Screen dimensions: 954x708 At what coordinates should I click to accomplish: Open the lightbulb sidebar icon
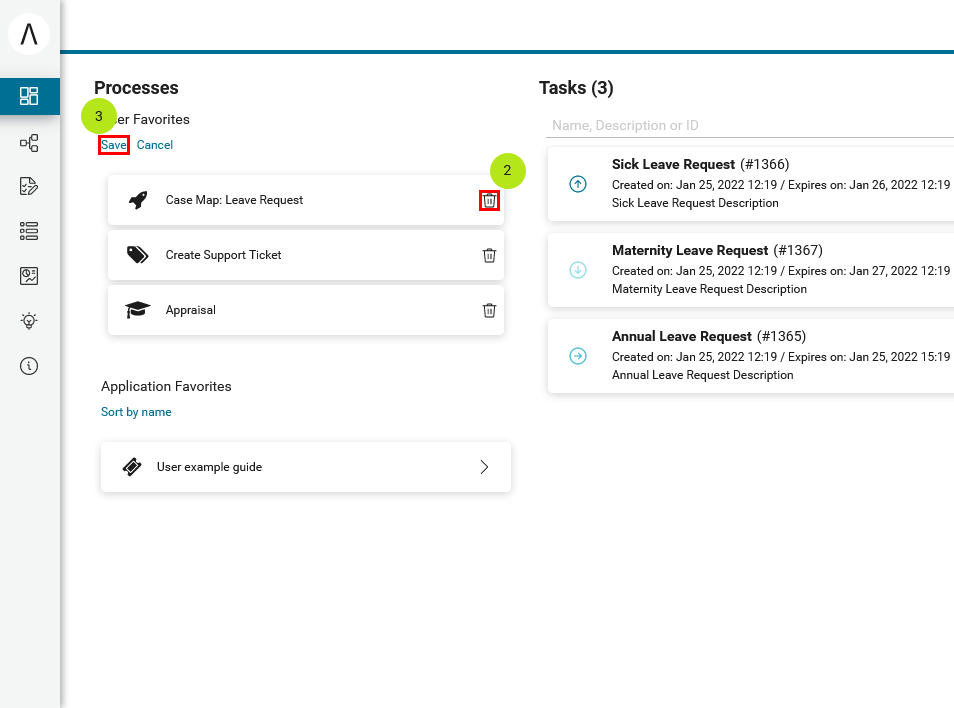click(29, 321)
